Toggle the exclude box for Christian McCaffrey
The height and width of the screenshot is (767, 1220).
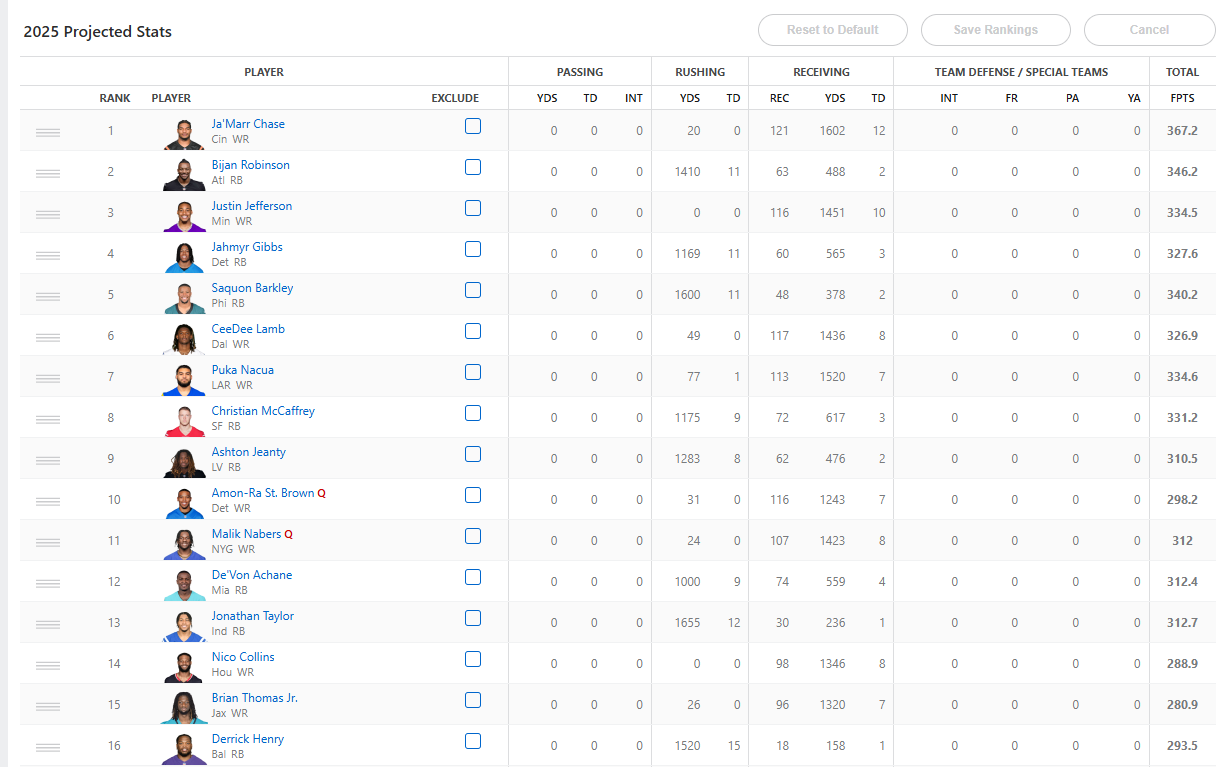coord(473,413)
